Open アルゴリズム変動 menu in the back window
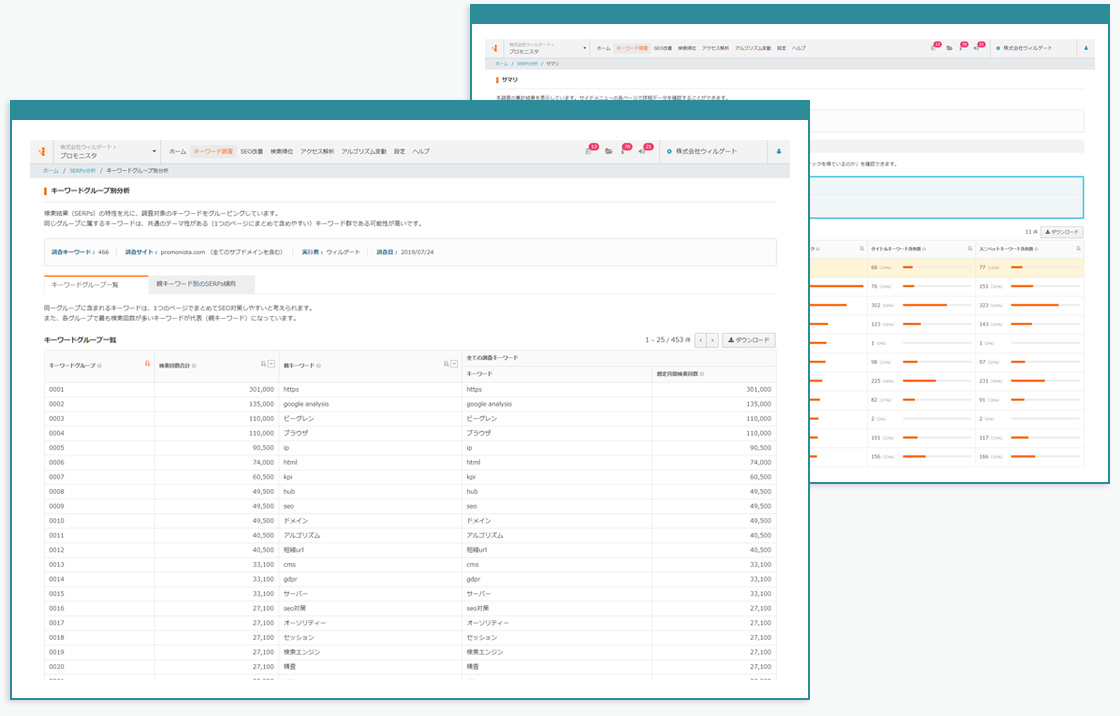This screenshot has width=1120, height=716. [x=753, y=49]
